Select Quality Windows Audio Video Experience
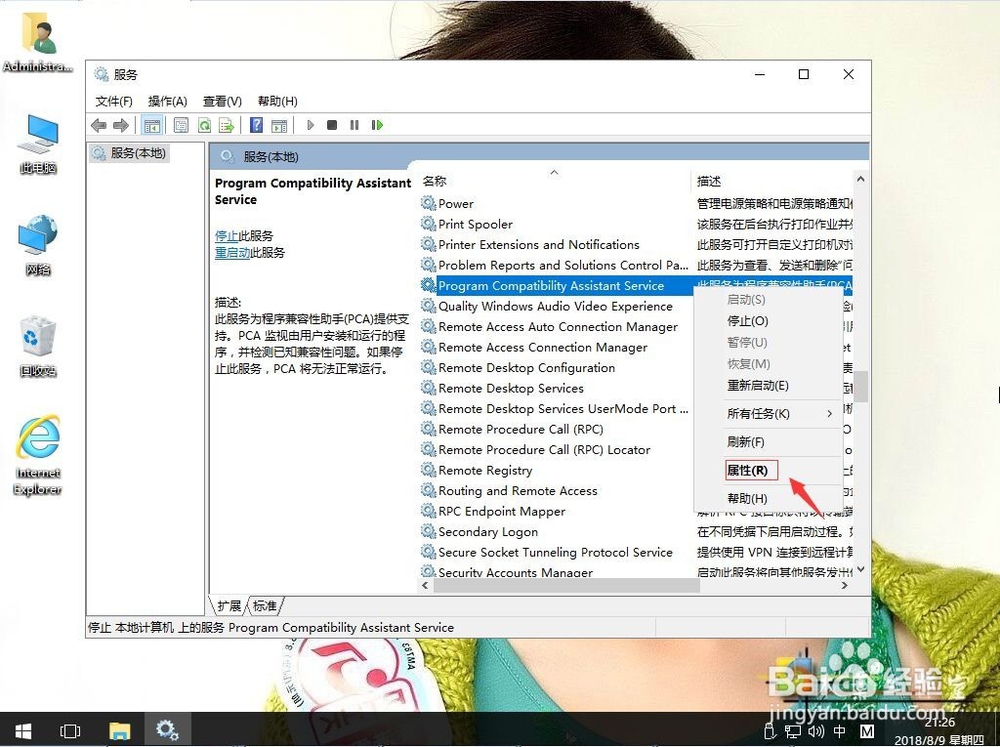The width and height of the screenshot is (1000, 747). [554, 306]
